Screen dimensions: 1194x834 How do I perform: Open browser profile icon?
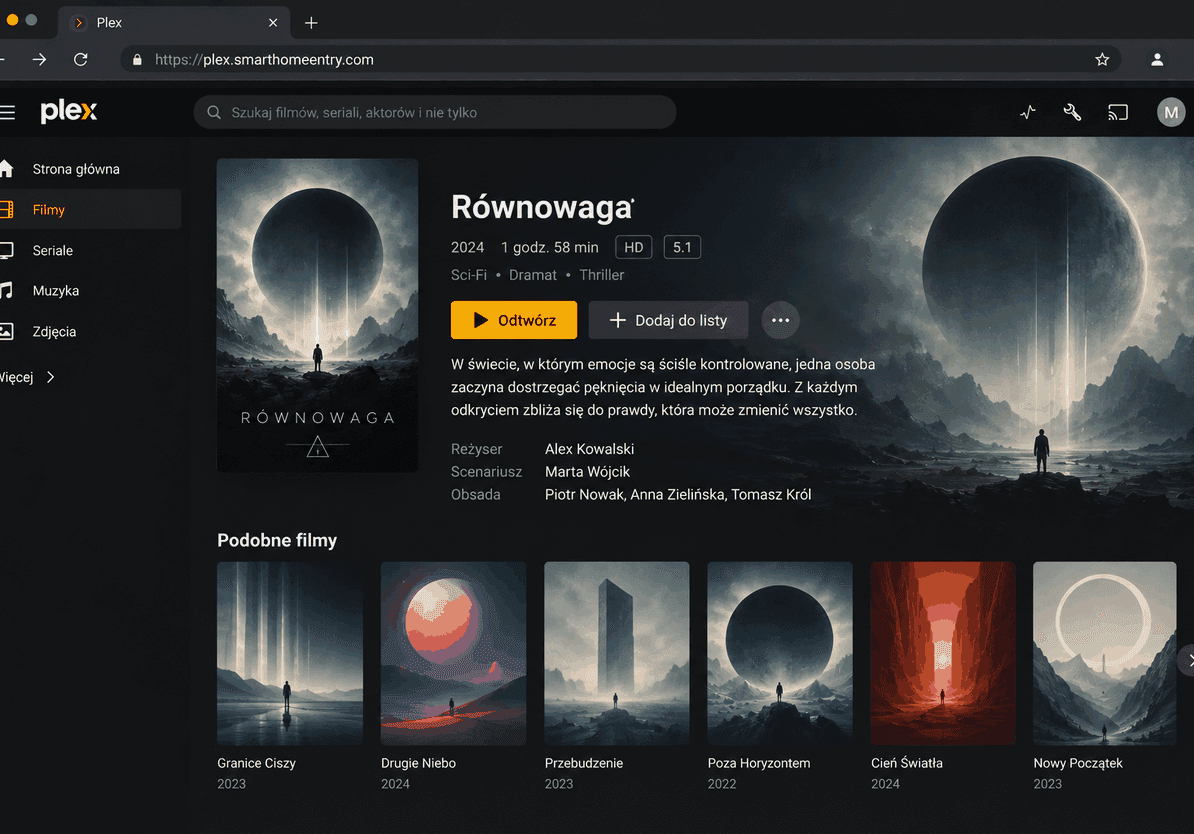[1157, 59]
